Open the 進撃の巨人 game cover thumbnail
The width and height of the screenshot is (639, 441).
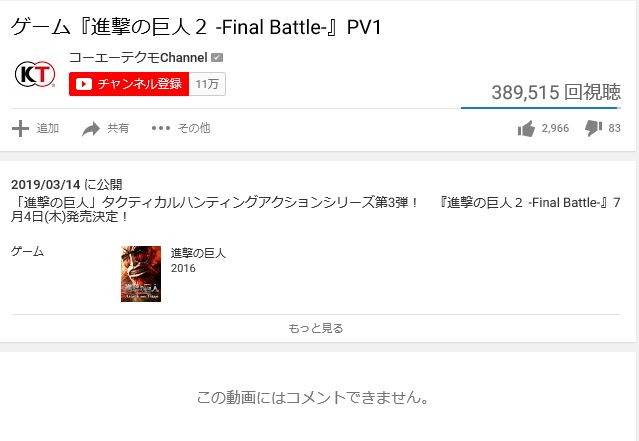pyautogui.click(x=141, y=274)
